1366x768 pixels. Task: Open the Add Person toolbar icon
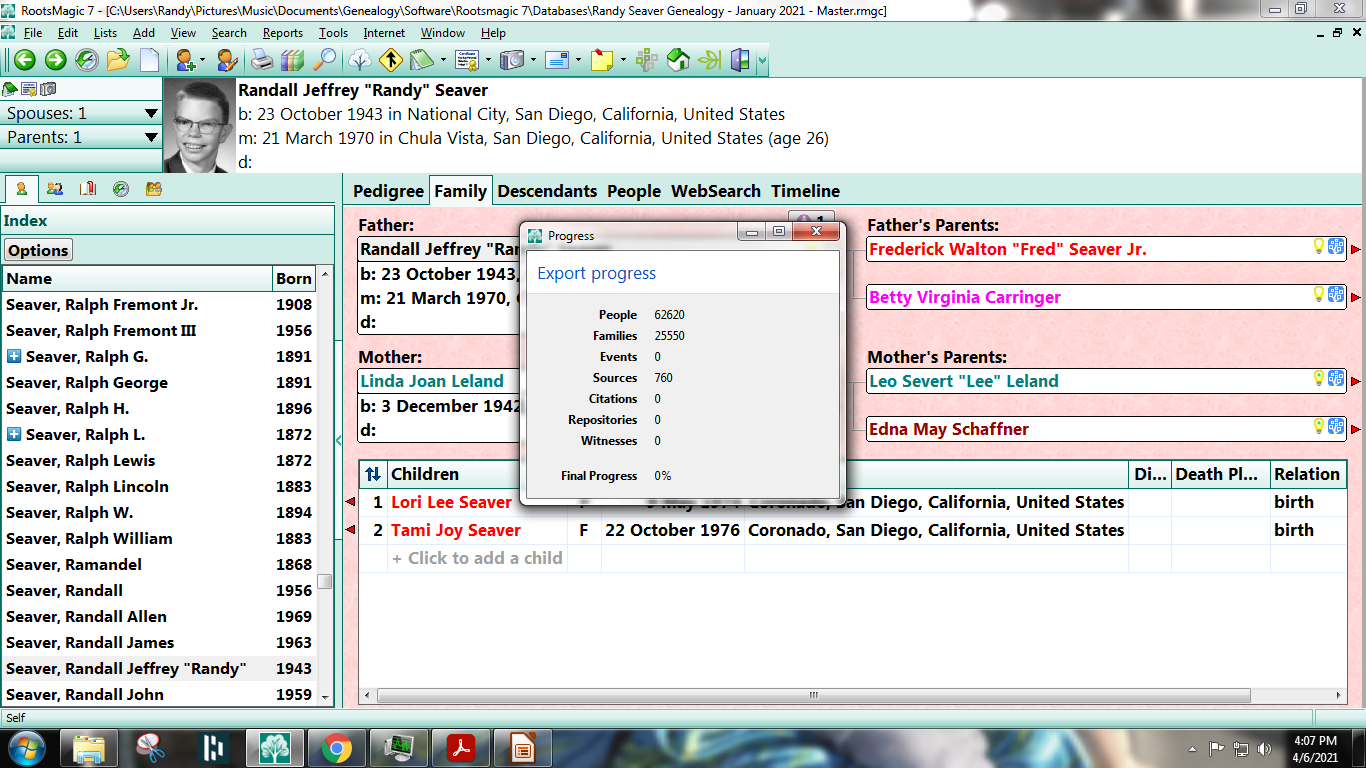[x=187, y=60]
